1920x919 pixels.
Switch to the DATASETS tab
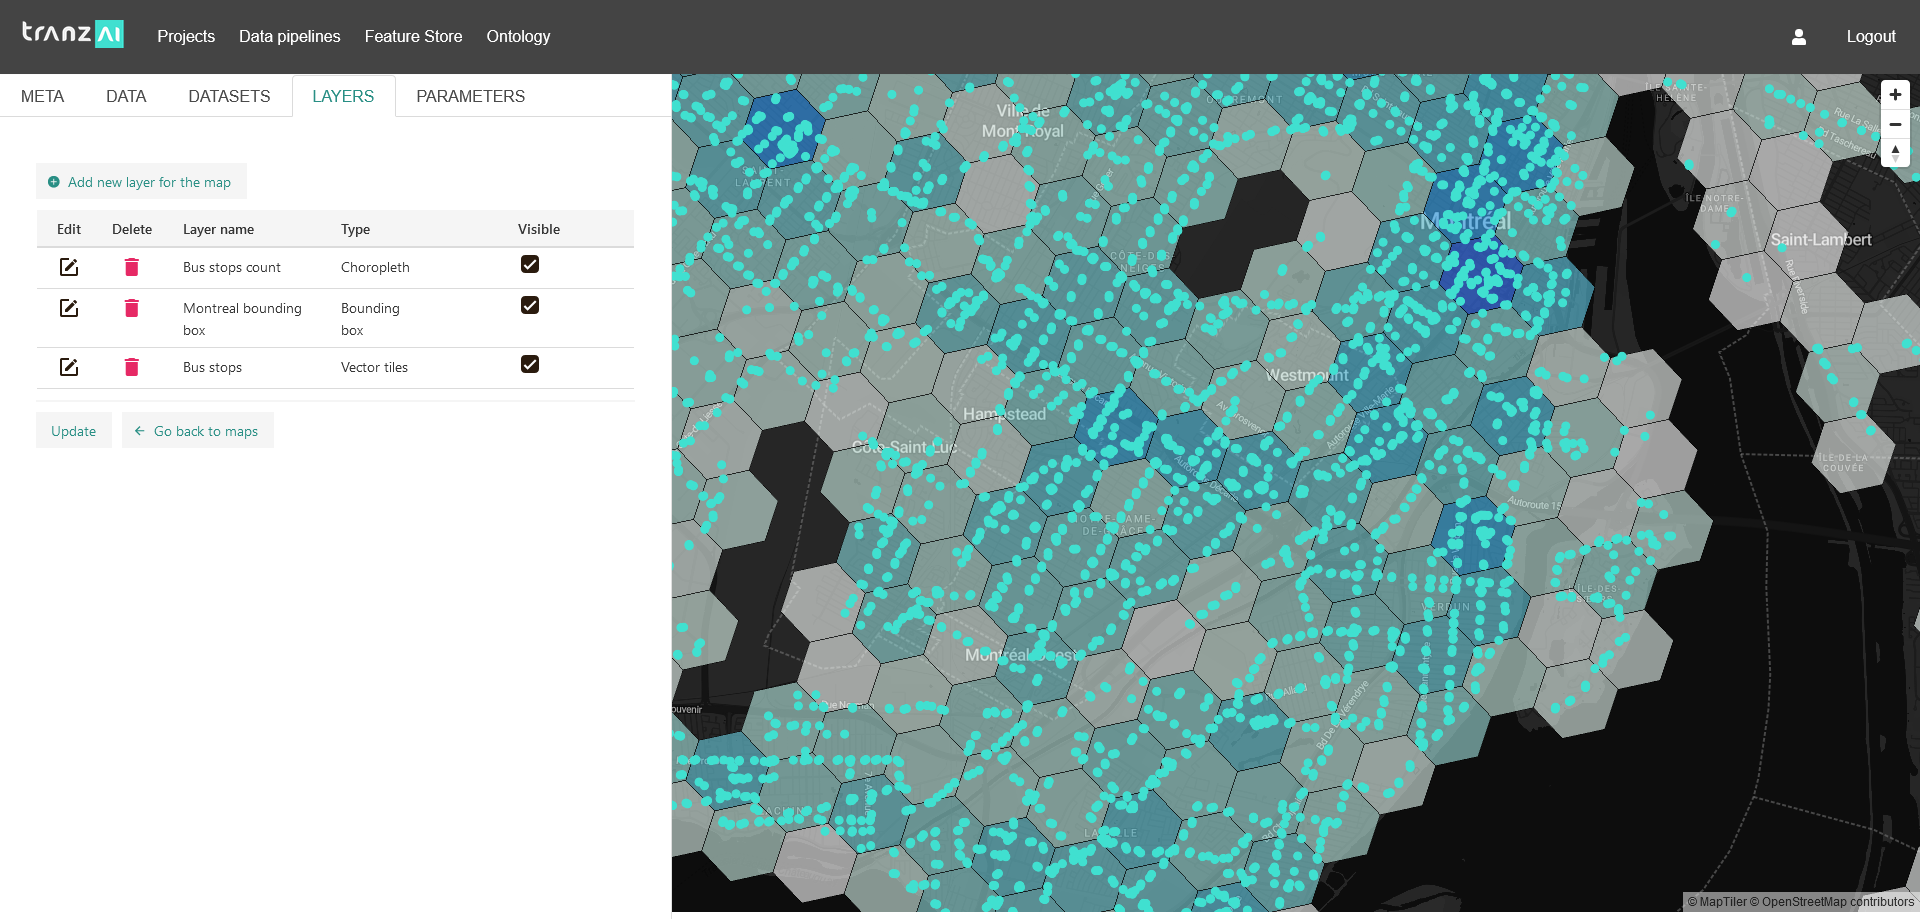click(x=229, y=96)
